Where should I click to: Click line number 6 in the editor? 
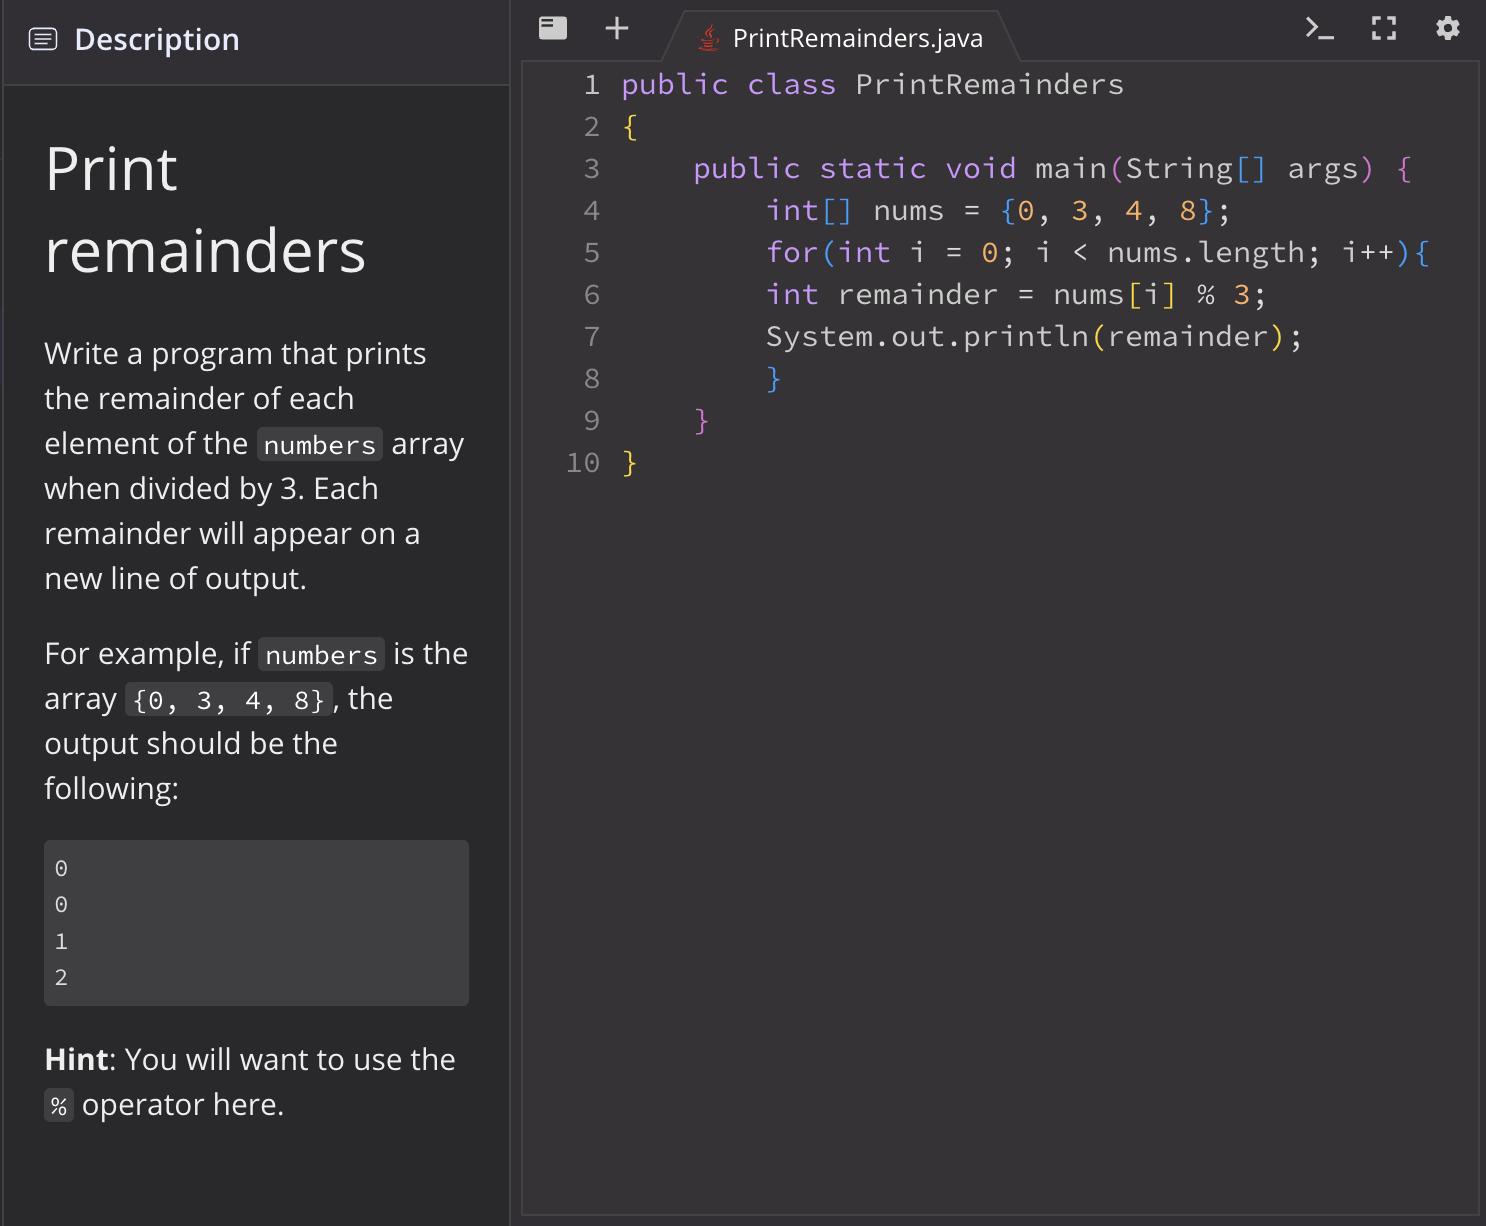coord(591,294)
